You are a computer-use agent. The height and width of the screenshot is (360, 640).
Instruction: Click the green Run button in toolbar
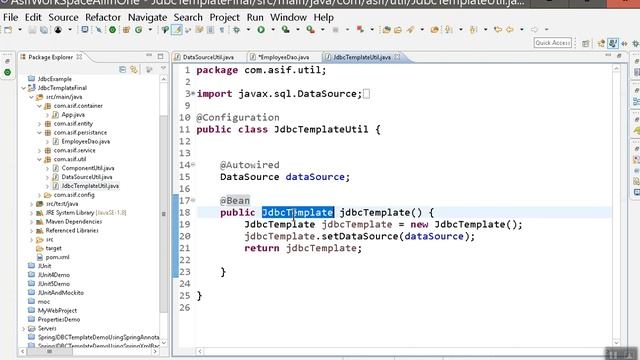tap(261, 30)
